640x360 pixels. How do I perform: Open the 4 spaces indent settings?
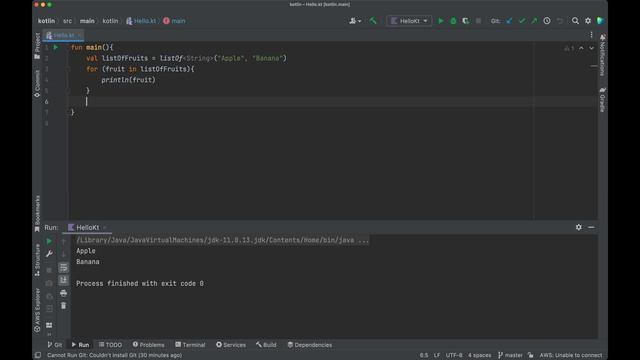click(480, 355)
